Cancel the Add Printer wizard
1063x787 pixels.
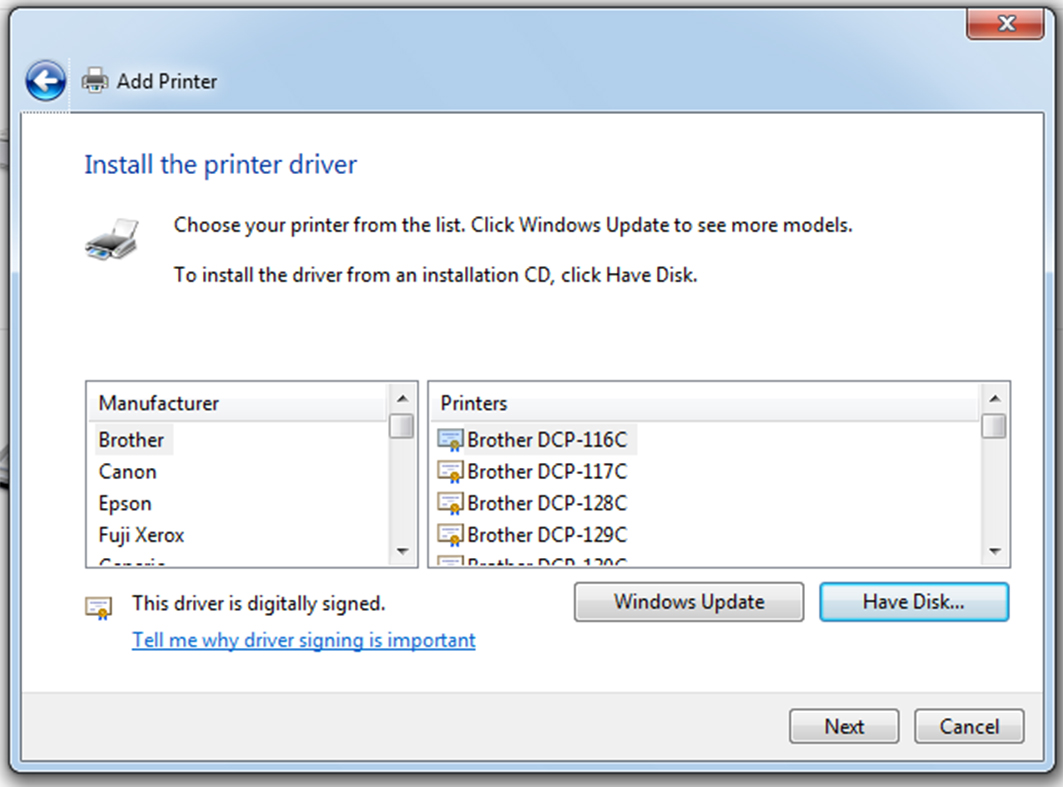(x=969, y=727)
